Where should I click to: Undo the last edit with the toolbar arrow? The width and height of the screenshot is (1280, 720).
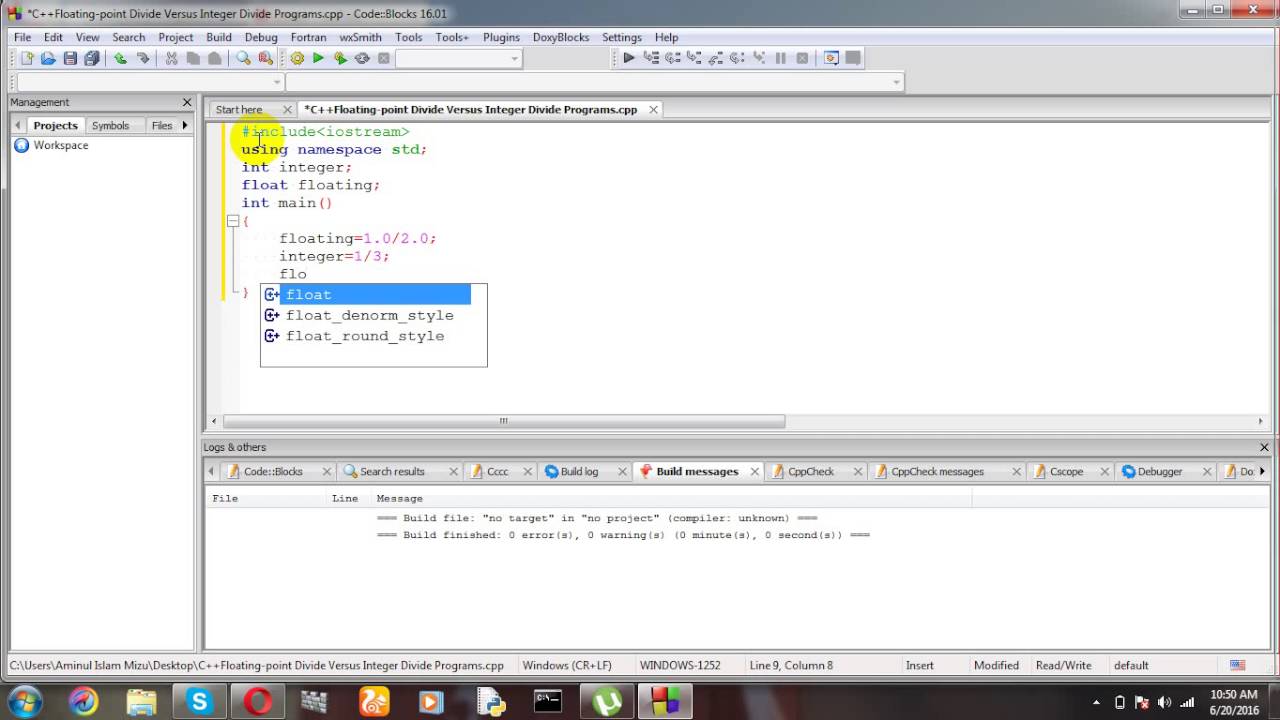tap(120, 58)
